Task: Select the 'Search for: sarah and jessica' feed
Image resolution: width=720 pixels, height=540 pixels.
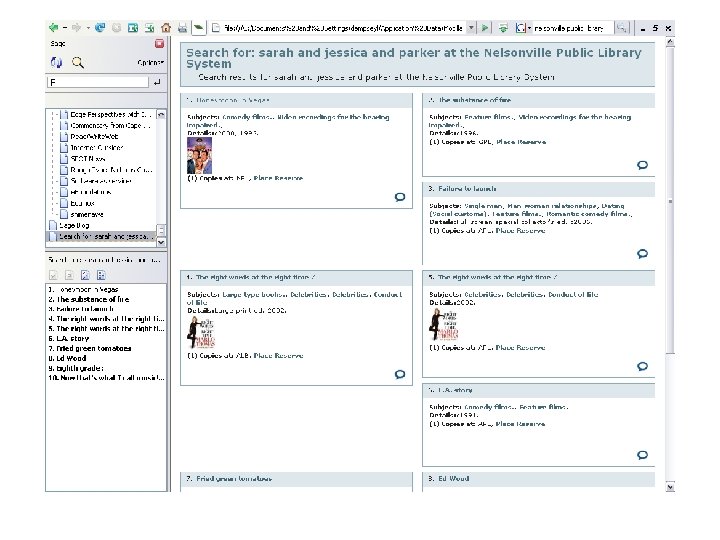Action: pyautogui.click(x=104, y=236)
